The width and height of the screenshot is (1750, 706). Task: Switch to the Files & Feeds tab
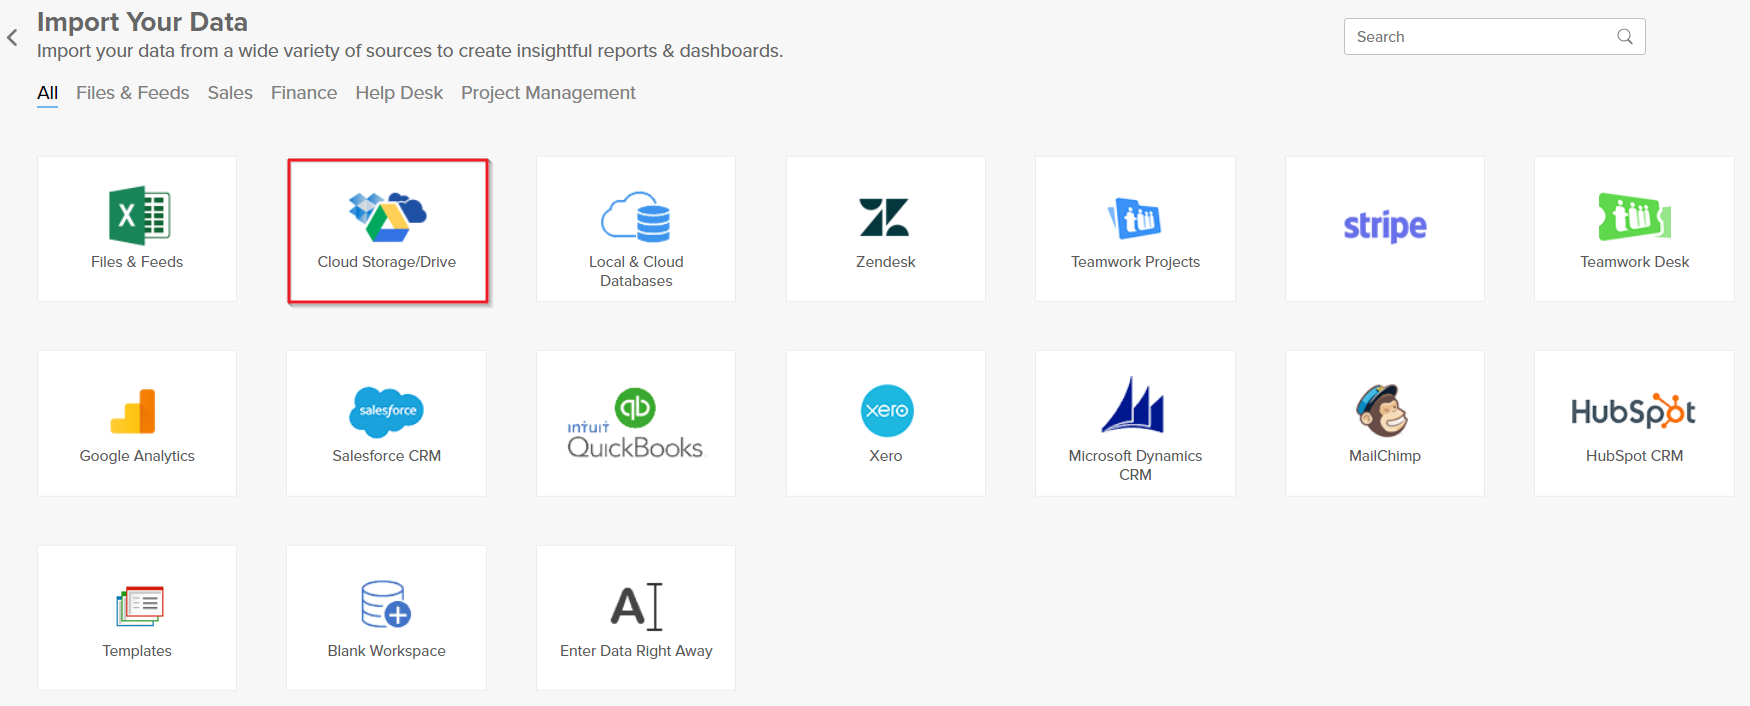pyautogui.click(x=133, y=93)
